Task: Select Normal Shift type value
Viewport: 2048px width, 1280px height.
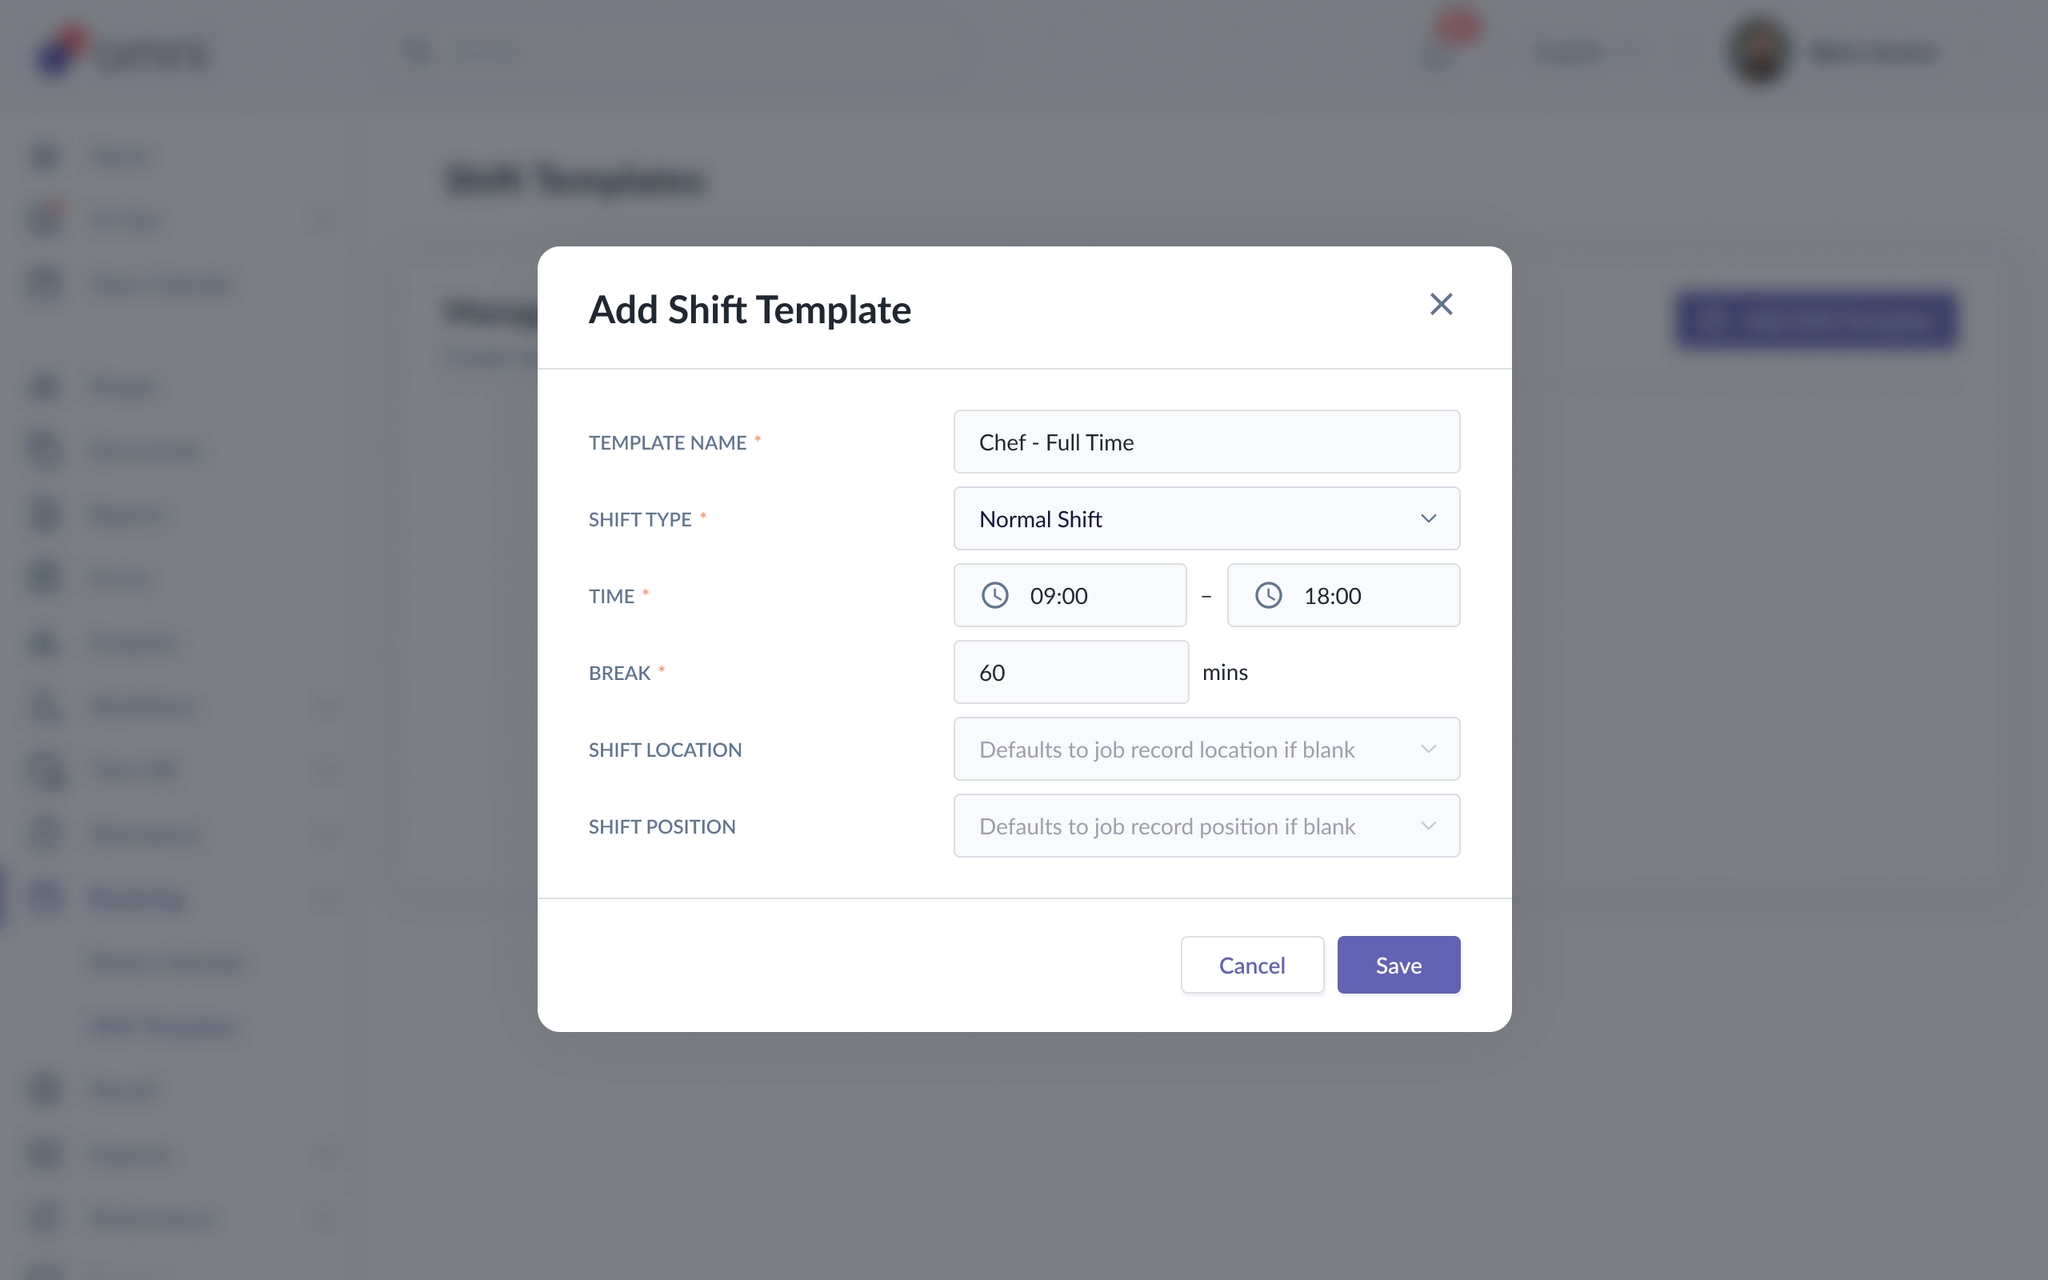Action: 1040,519
